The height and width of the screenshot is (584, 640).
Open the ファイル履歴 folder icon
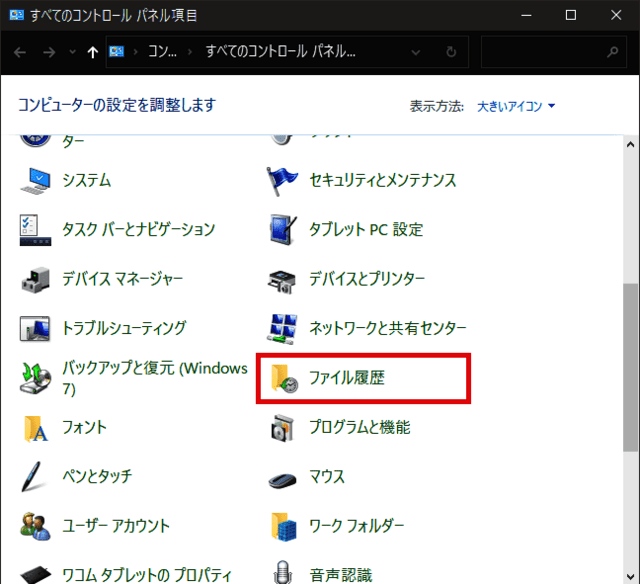coord(283,379)
